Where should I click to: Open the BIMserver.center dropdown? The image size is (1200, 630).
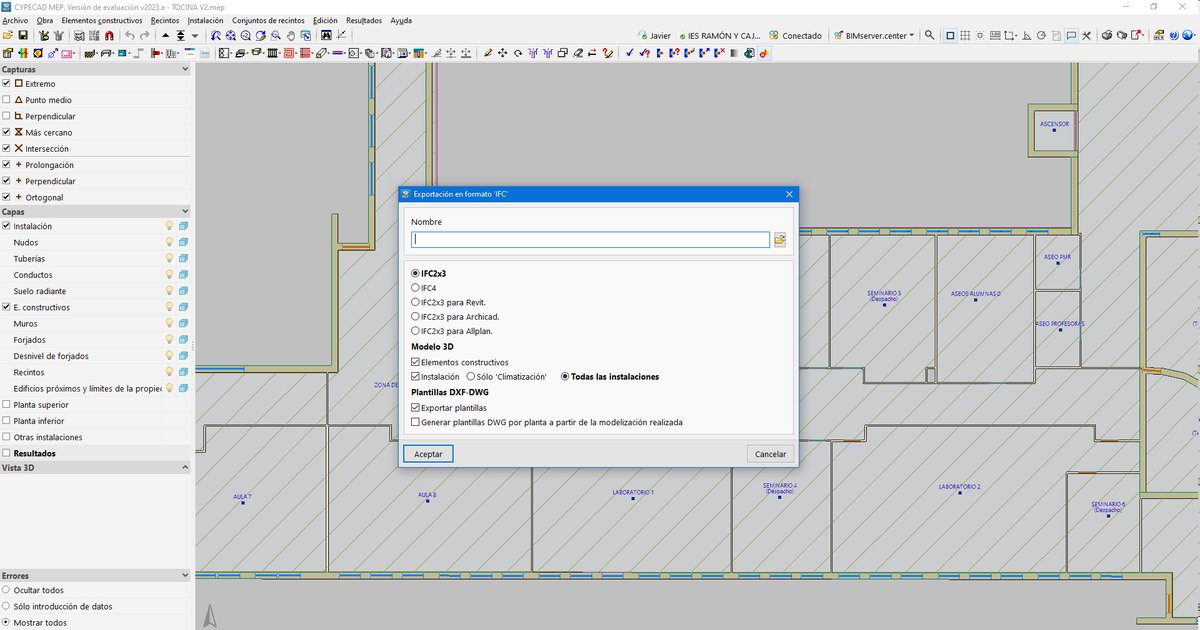tap(878, 35)
